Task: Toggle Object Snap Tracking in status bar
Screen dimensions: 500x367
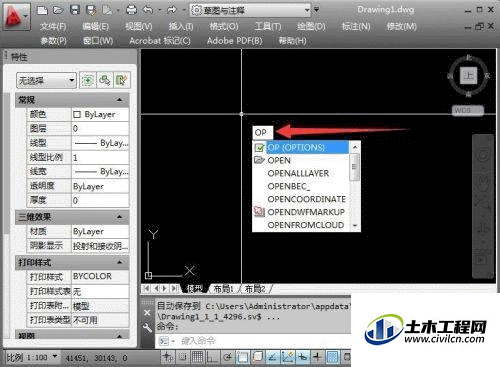Action: (272, 357)
